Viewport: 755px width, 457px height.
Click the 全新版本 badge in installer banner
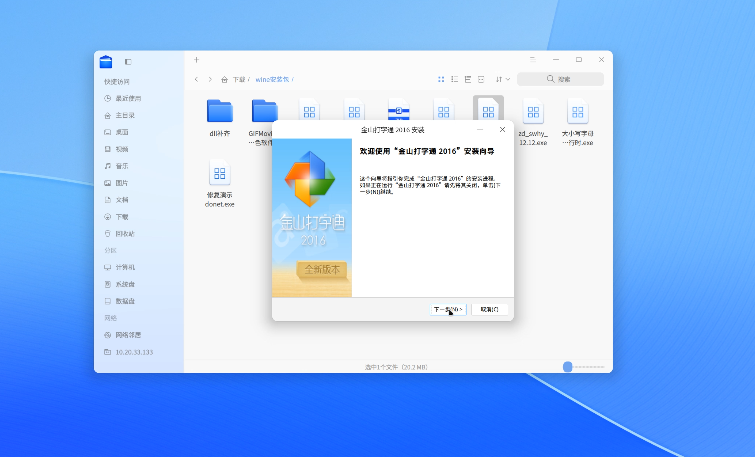(322, 270)
